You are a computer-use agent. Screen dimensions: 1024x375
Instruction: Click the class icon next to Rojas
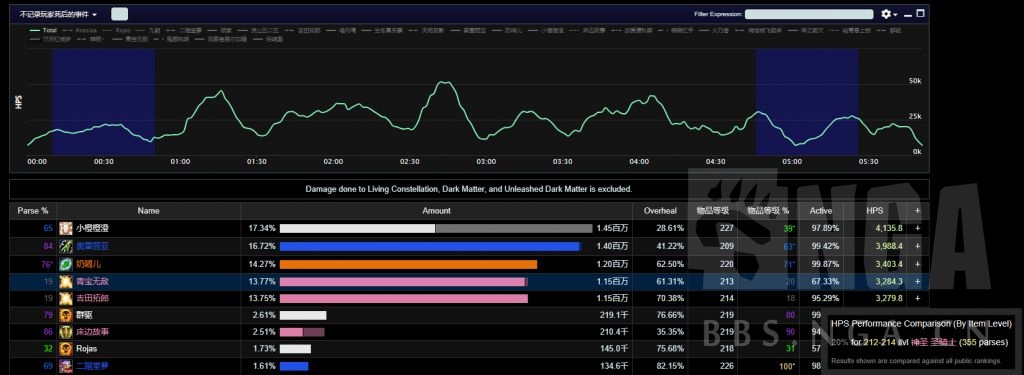point(65,349)
